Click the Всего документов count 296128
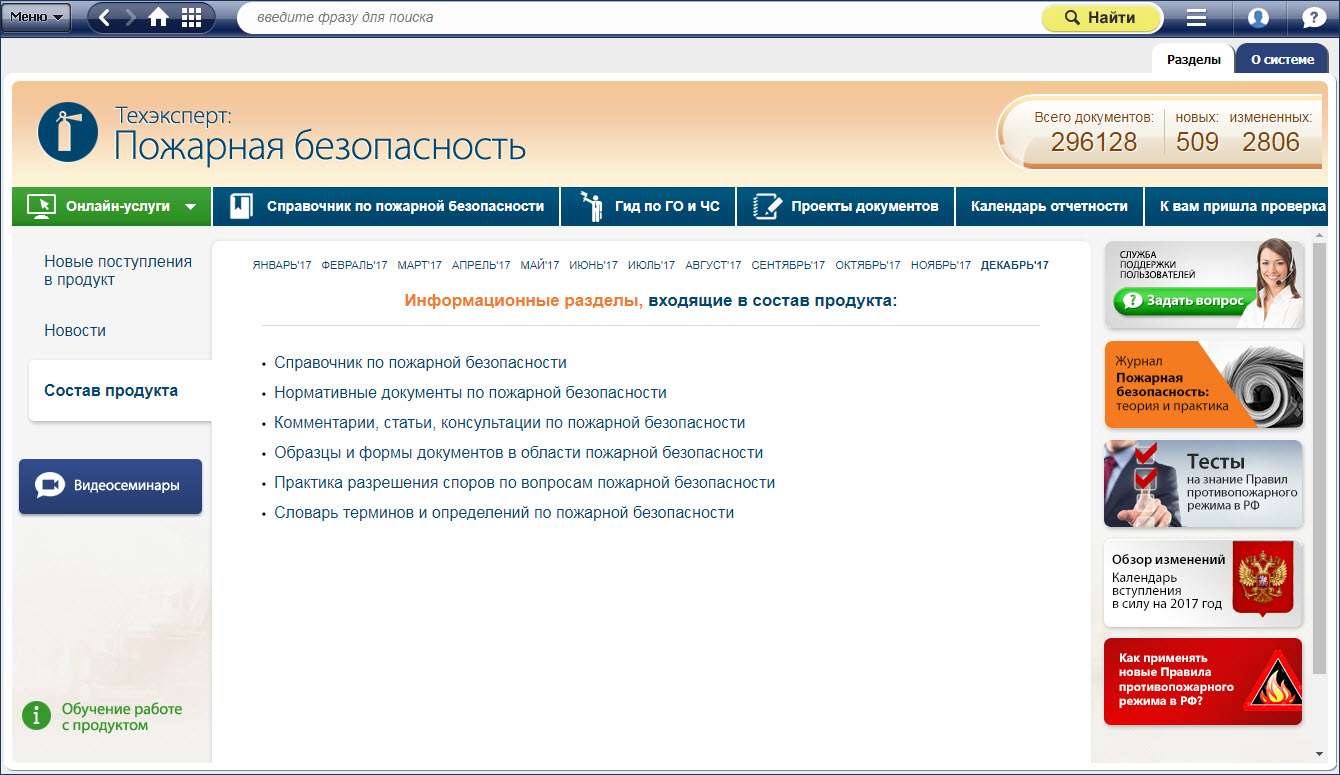This screenshot has width=1340, height=775. click(x=1094, y=142)
